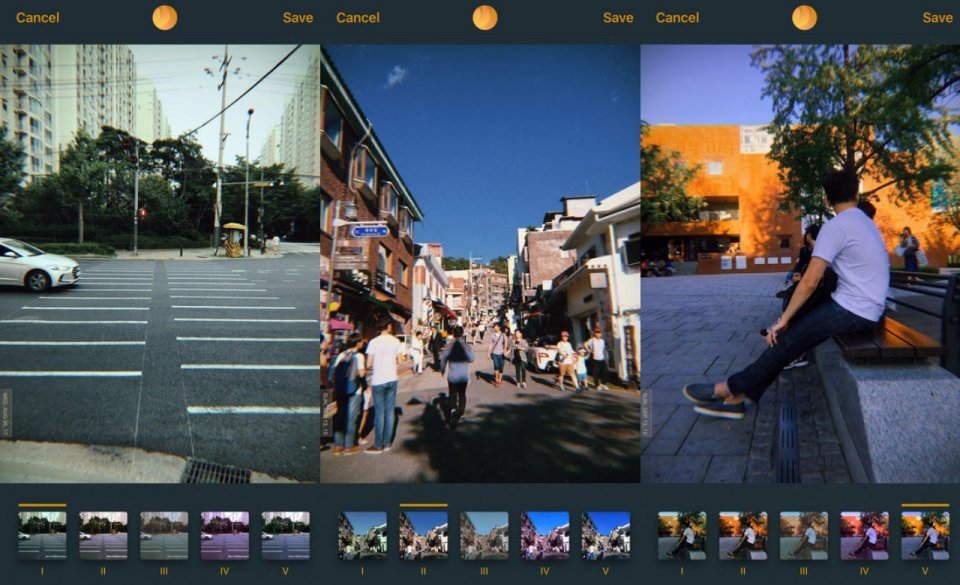Viewport: 960px width, 585px height.
Task: Pick filter V for the busy street photo
Action: tap(605, 535)
